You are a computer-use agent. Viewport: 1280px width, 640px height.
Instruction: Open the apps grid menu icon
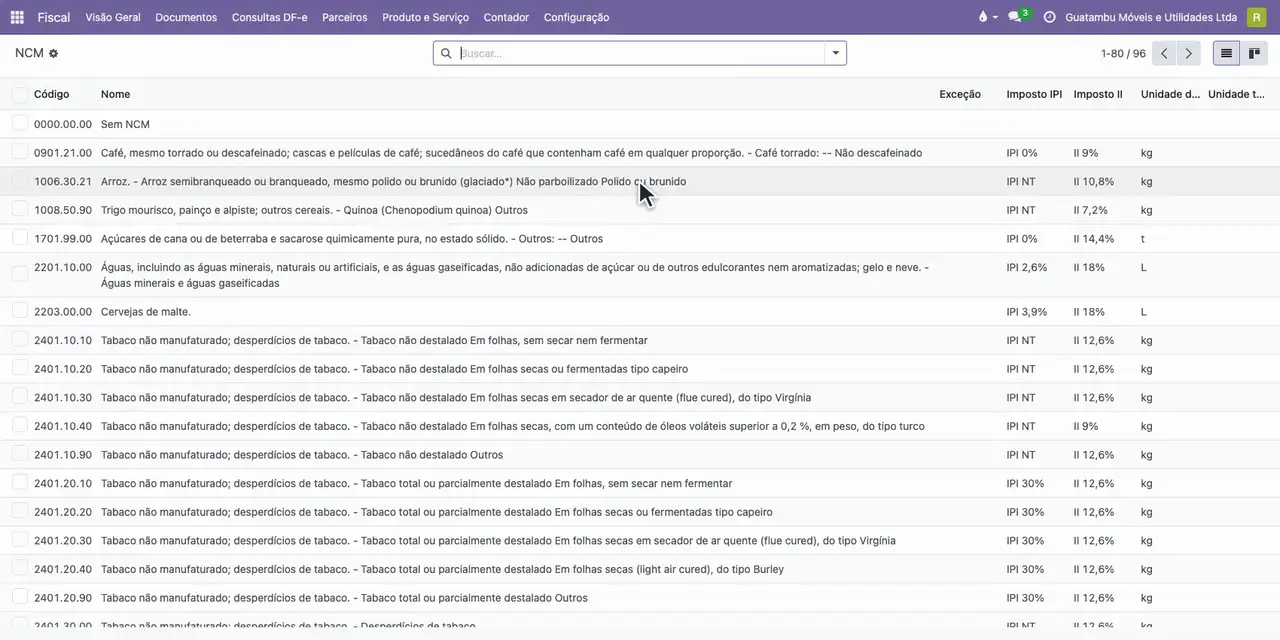(17, 17)
